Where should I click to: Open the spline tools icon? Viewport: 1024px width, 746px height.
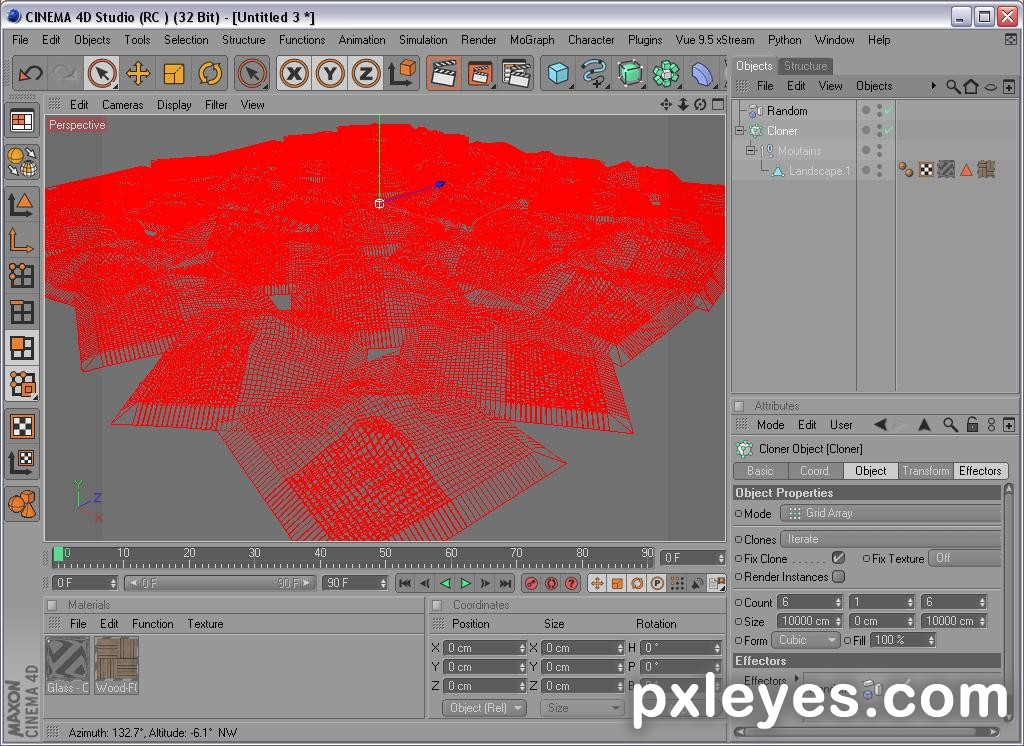594,73
